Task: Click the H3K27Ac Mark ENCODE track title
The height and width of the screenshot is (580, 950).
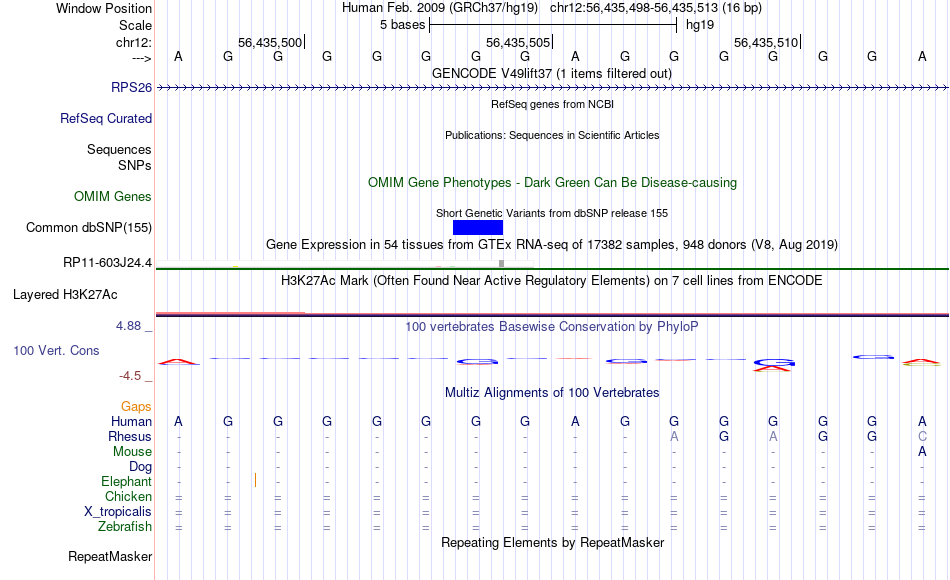Action: point(552,281)
